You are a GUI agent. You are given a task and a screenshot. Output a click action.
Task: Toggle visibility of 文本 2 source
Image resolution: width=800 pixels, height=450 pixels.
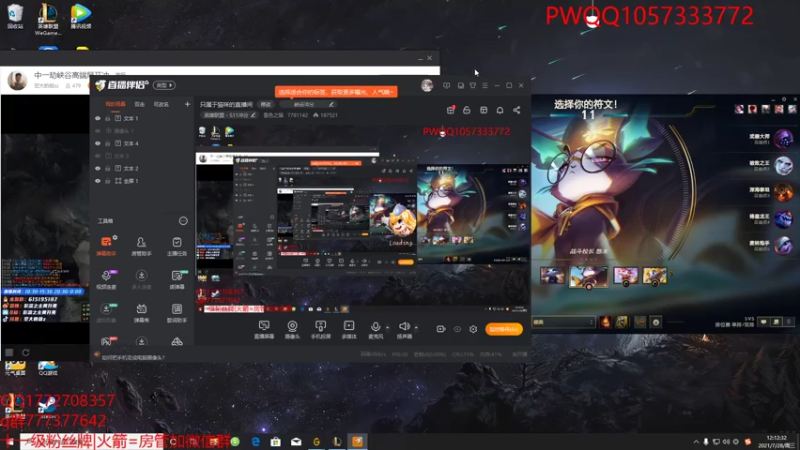click(98, 168)
